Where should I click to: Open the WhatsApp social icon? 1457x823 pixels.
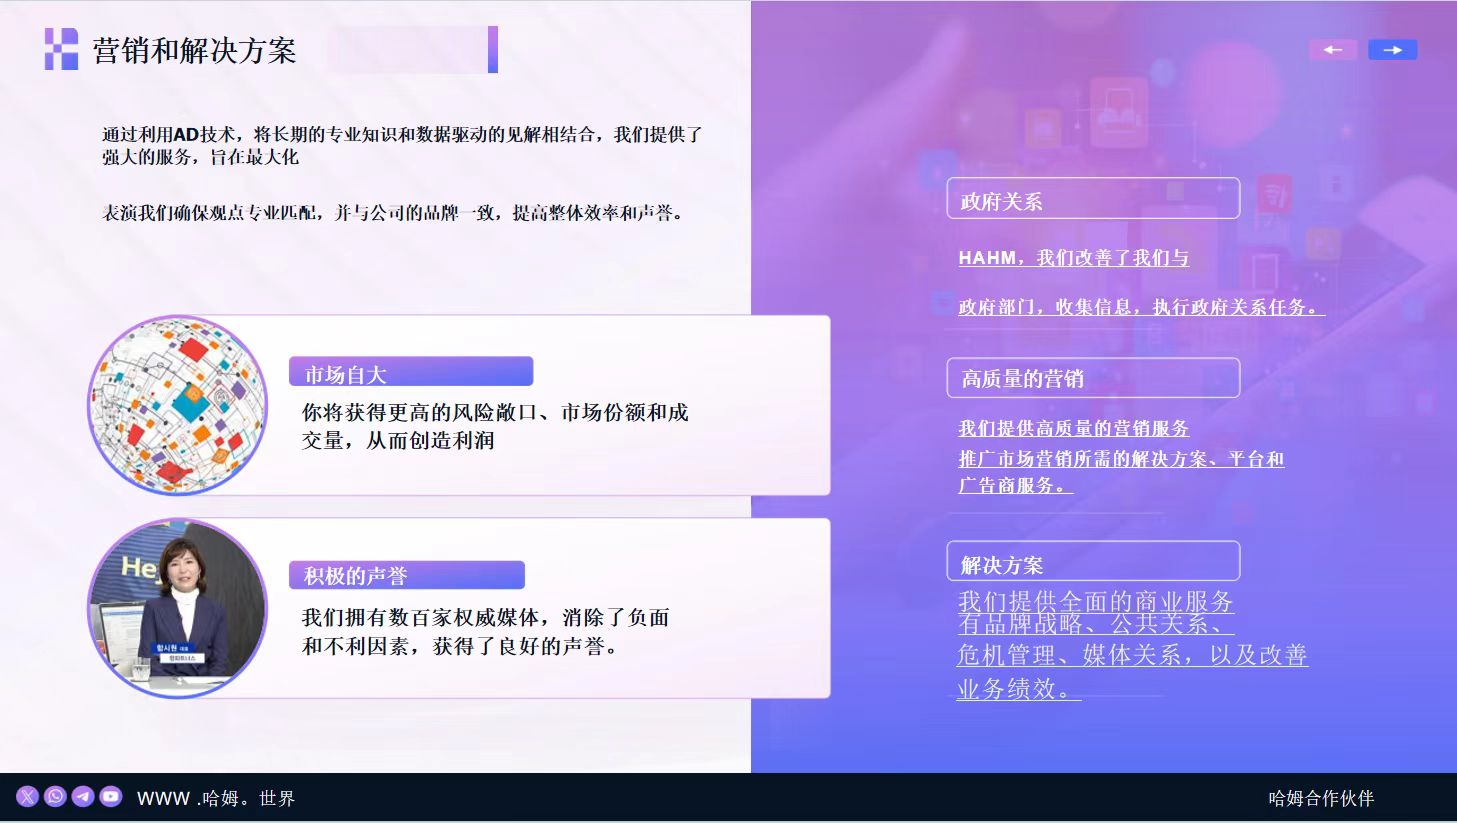tap(55, 796)
